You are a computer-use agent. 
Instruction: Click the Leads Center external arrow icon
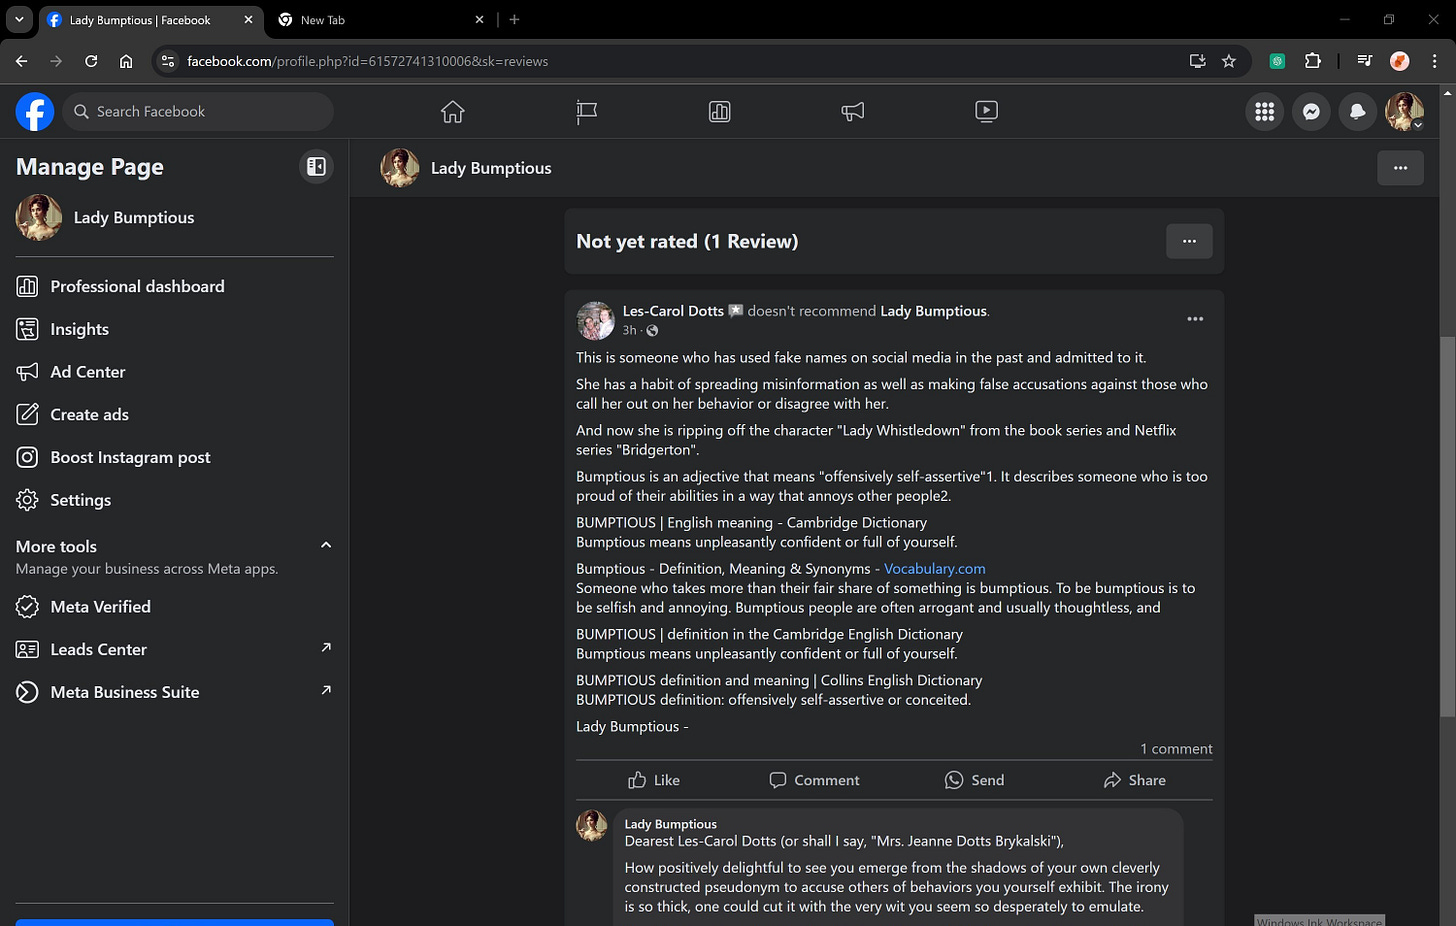coord(325,648)
